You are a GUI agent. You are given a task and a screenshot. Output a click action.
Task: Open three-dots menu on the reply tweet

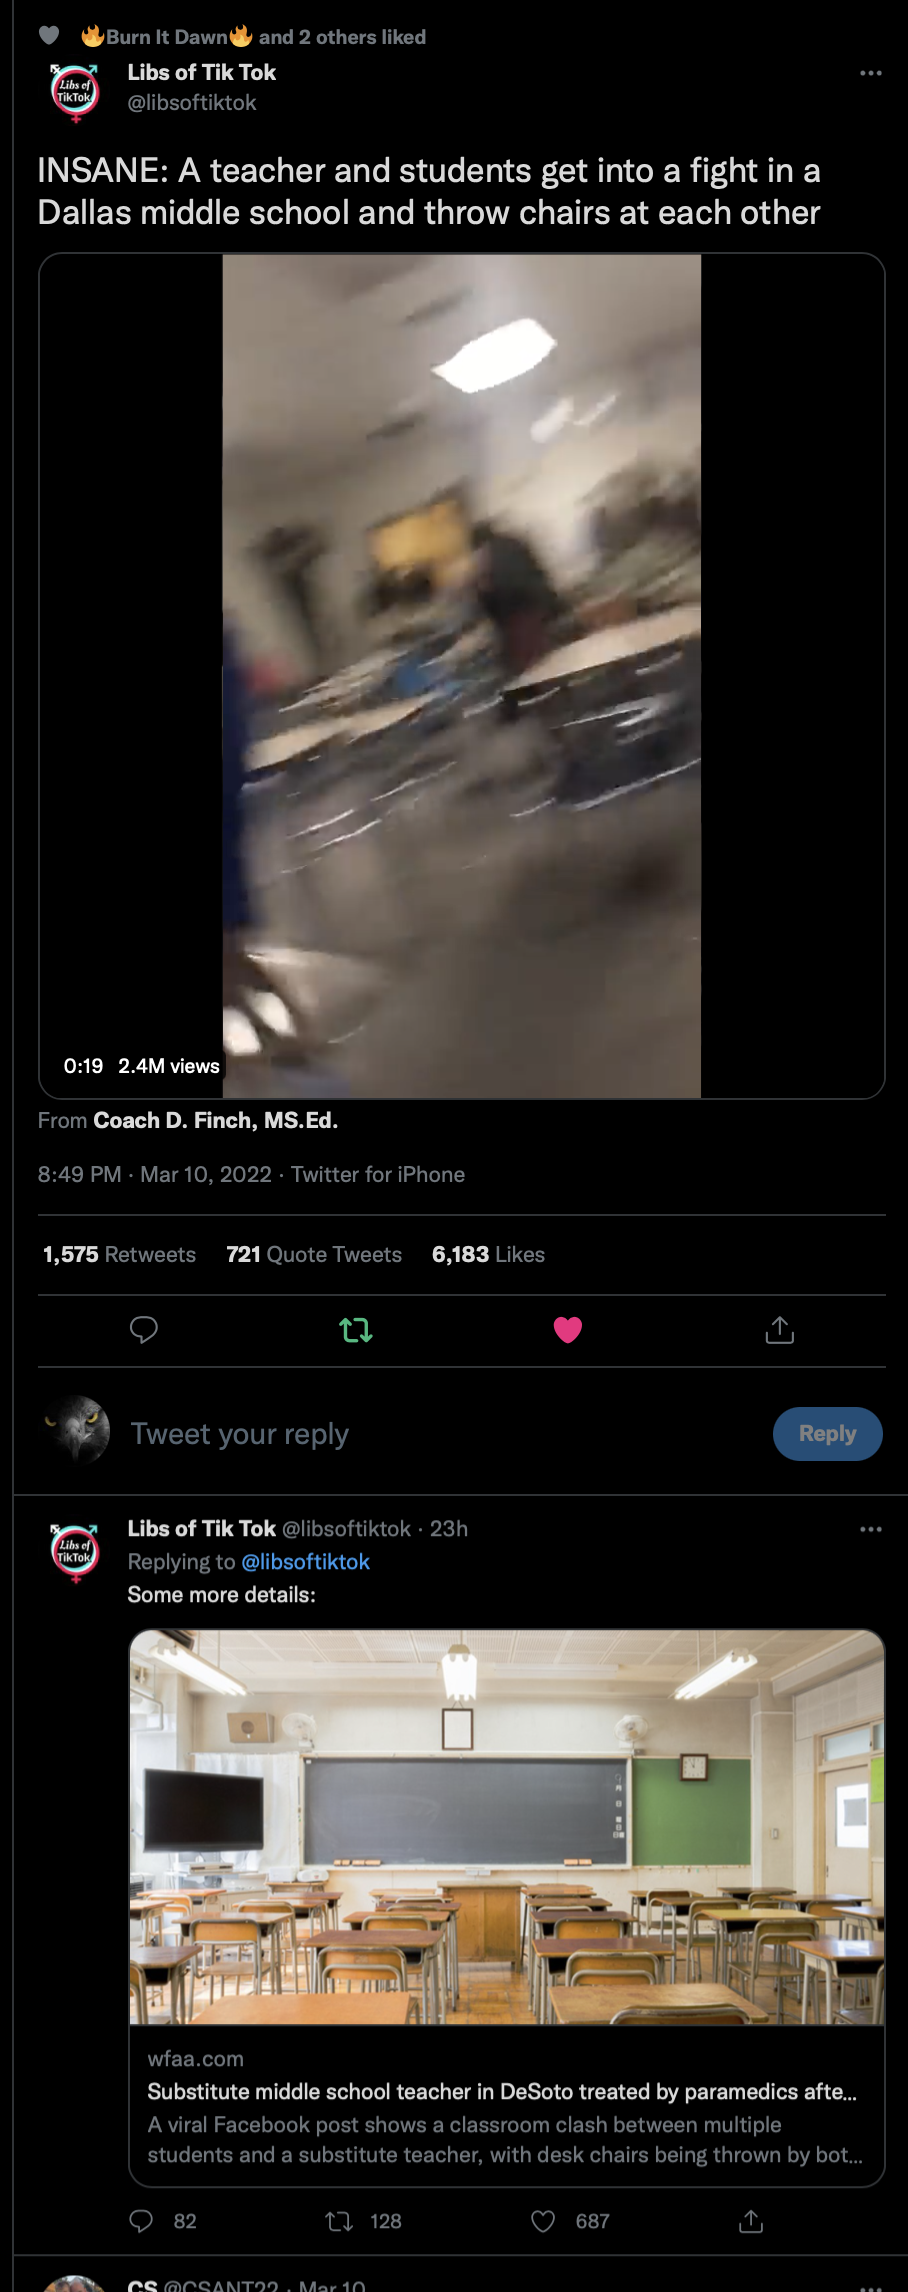coord(871,1529)
